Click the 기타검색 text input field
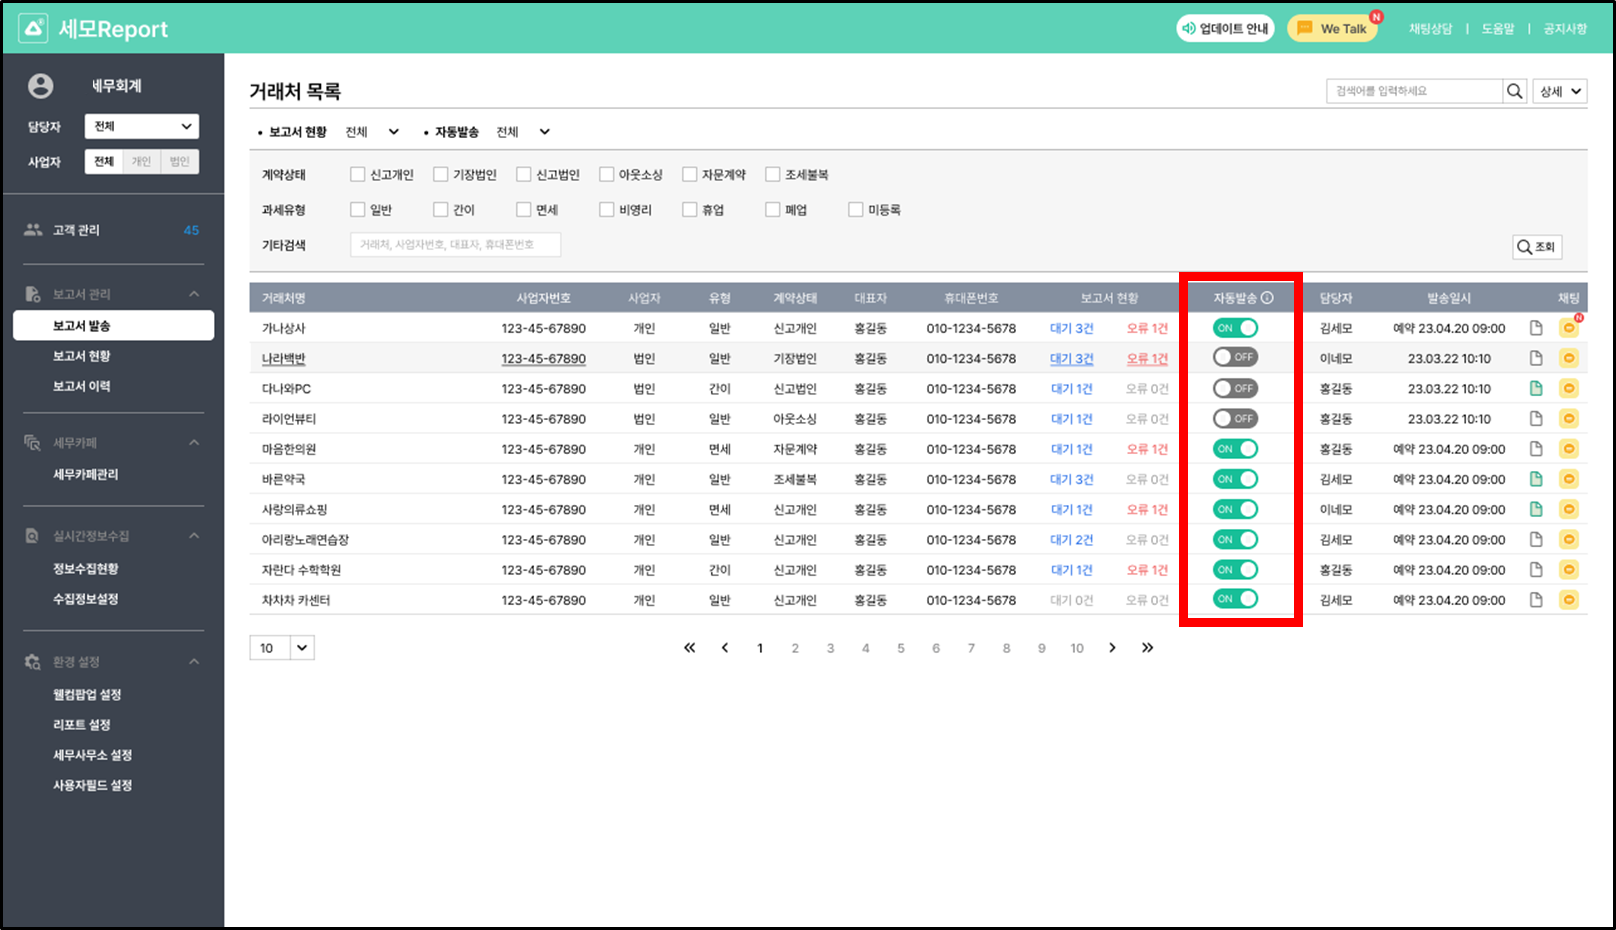This screenshot has height=930, width=1616. [x=455, y=245]
